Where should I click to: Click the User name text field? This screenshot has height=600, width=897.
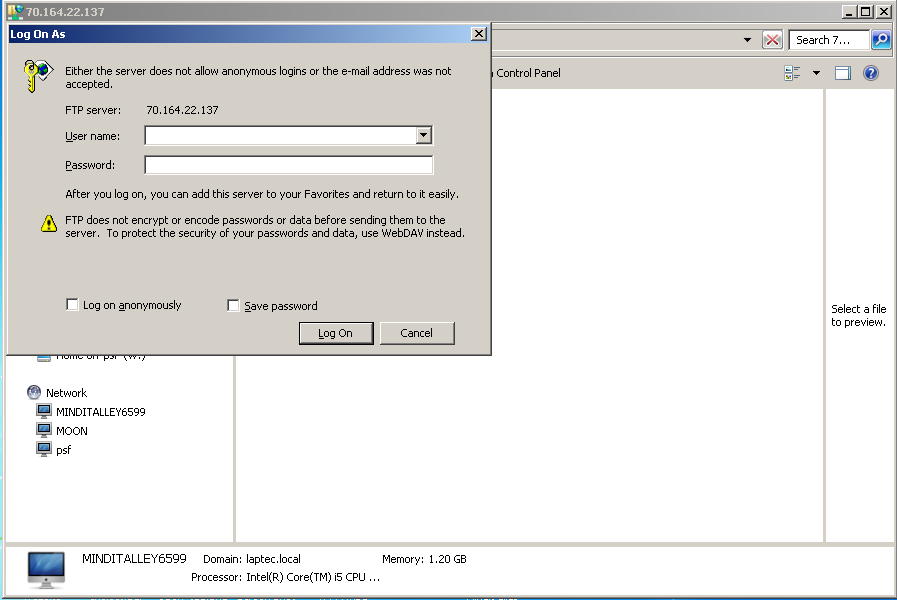pyautogui.click(x=280, y=136)
